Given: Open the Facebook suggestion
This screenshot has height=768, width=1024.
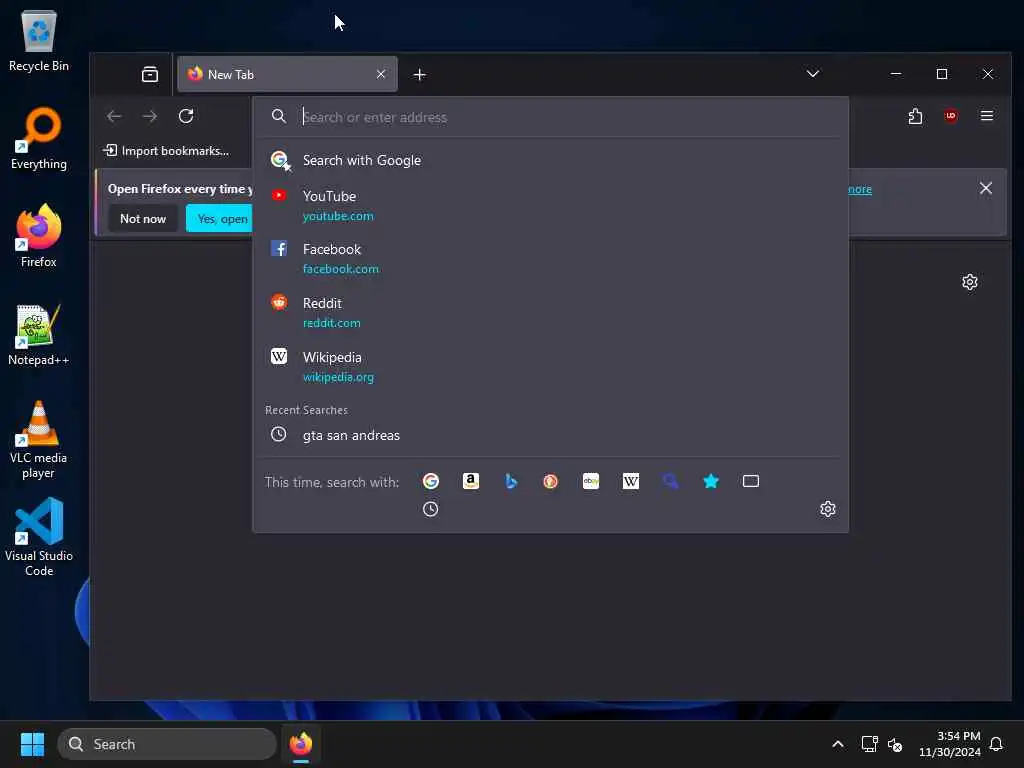Looking at the screenshot, I should click(x=550, y=259).
